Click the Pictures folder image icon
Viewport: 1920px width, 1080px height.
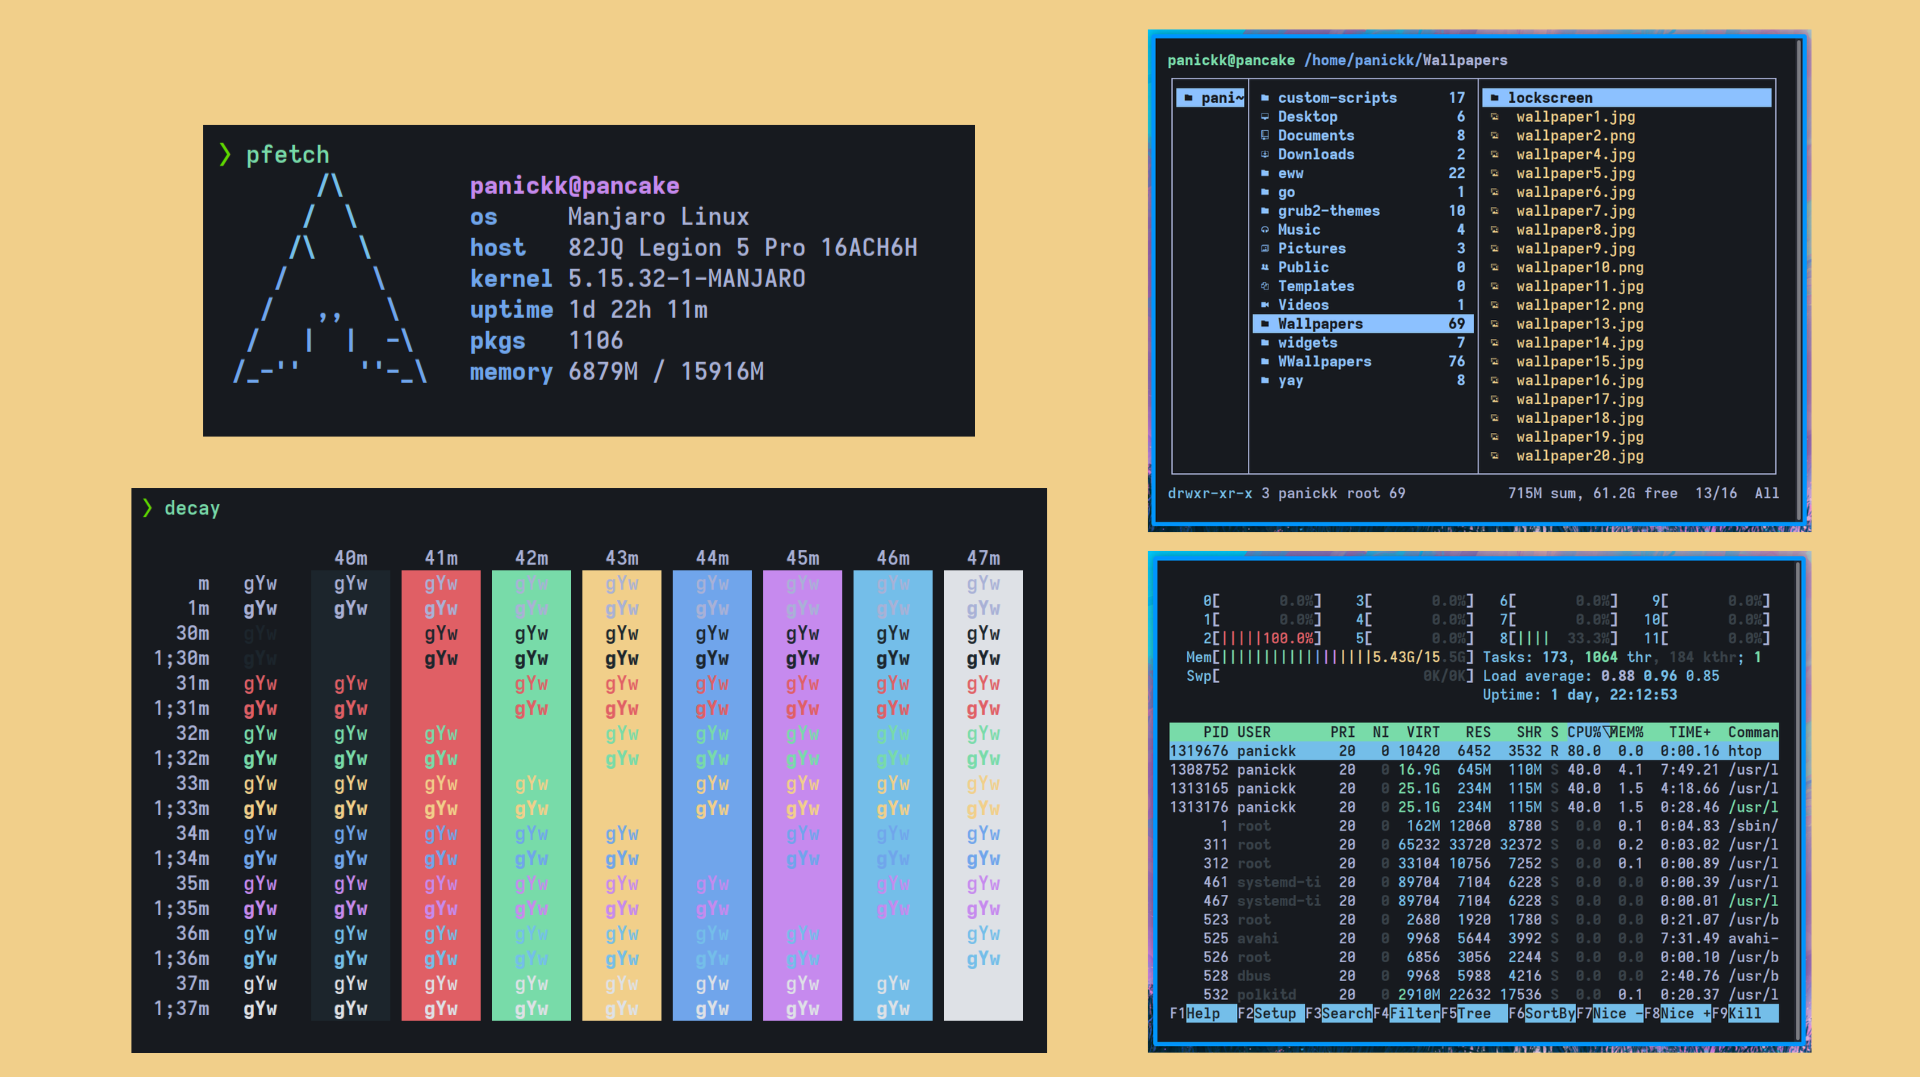coord(1265,249)
